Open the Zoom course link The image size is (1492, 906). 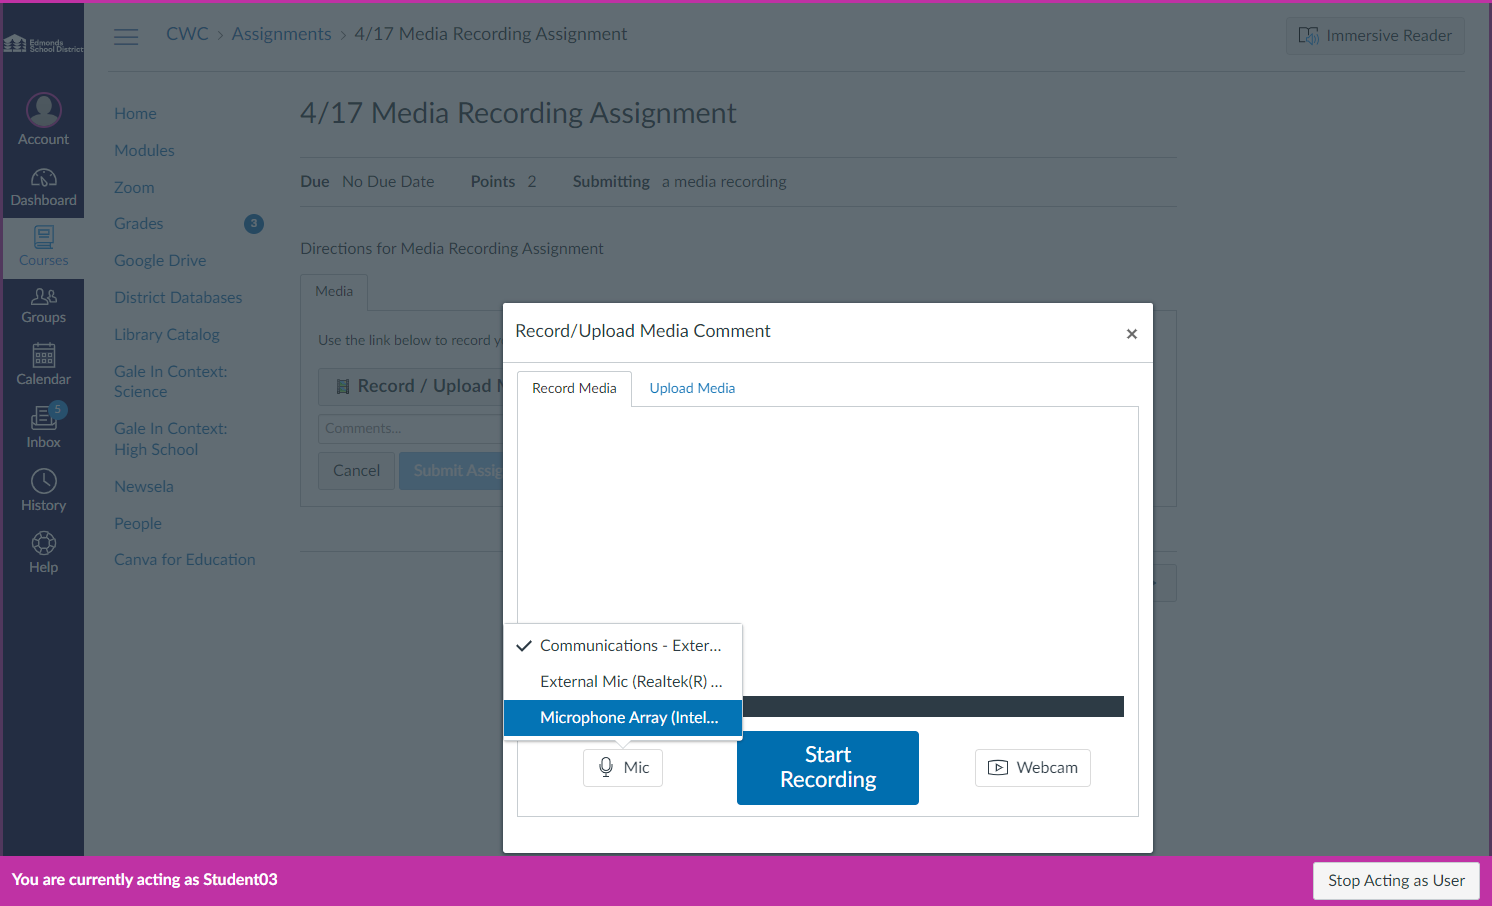pyautogui.click(x=134, y=188)
